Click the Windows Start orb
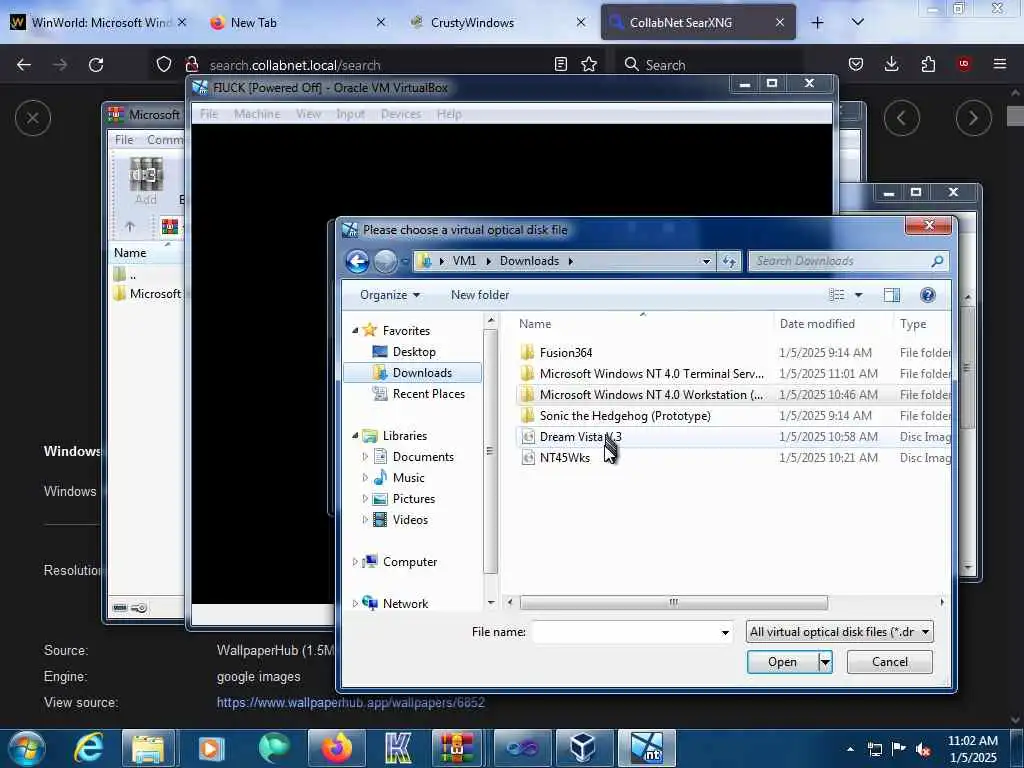Screen dimensions: 1024x768 (26, 748)
